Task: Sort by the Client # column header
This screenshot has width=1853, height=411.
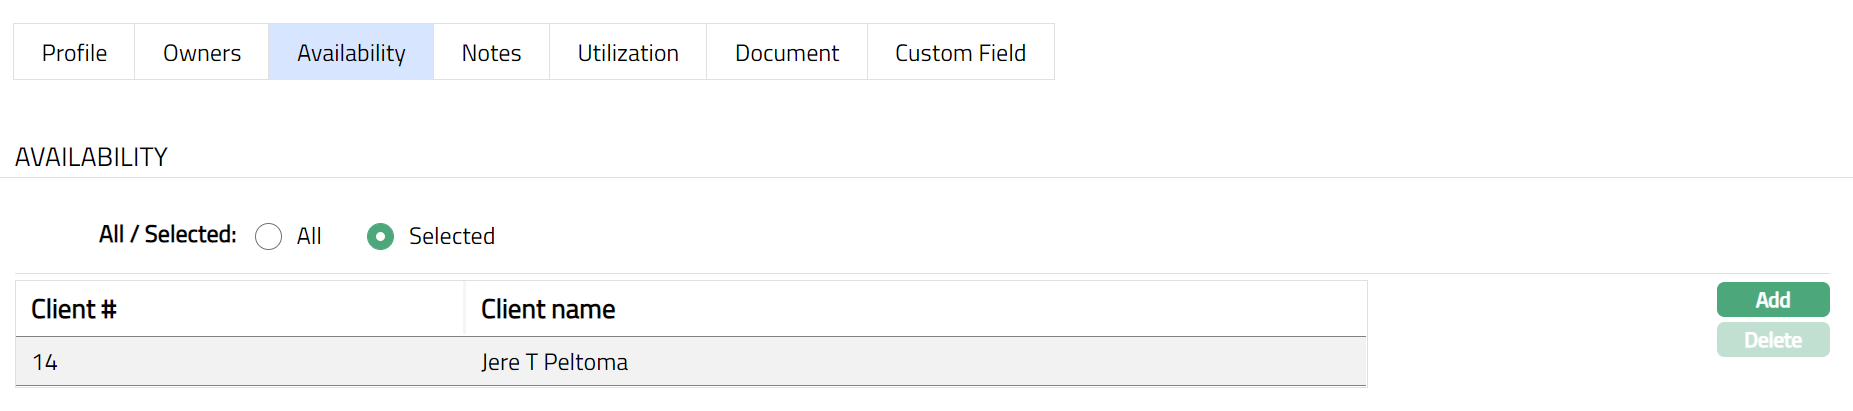Action: pyautogui.click(x=74, y=310)
